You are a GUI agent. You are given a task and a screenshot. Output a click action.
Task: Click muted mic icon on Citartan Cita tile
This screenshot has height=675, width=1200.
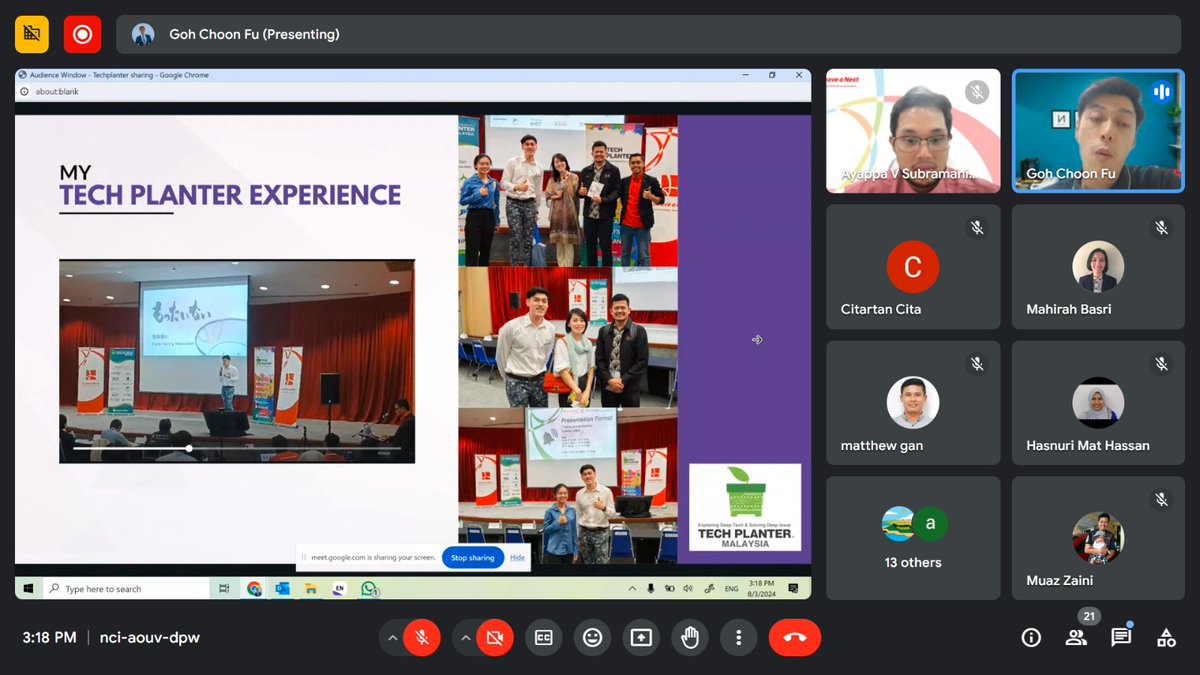click(976, 228)
